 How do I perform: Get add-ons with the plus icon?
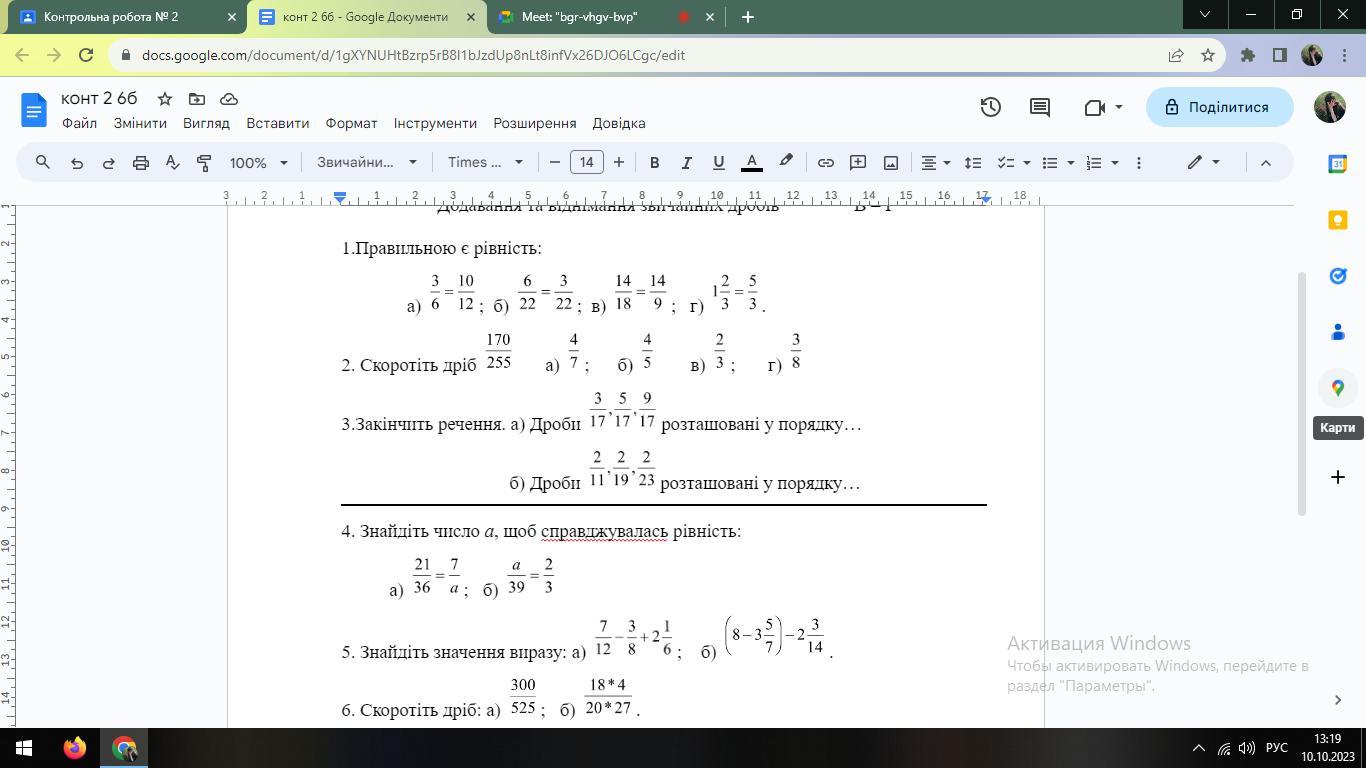tap(1338, 477)
